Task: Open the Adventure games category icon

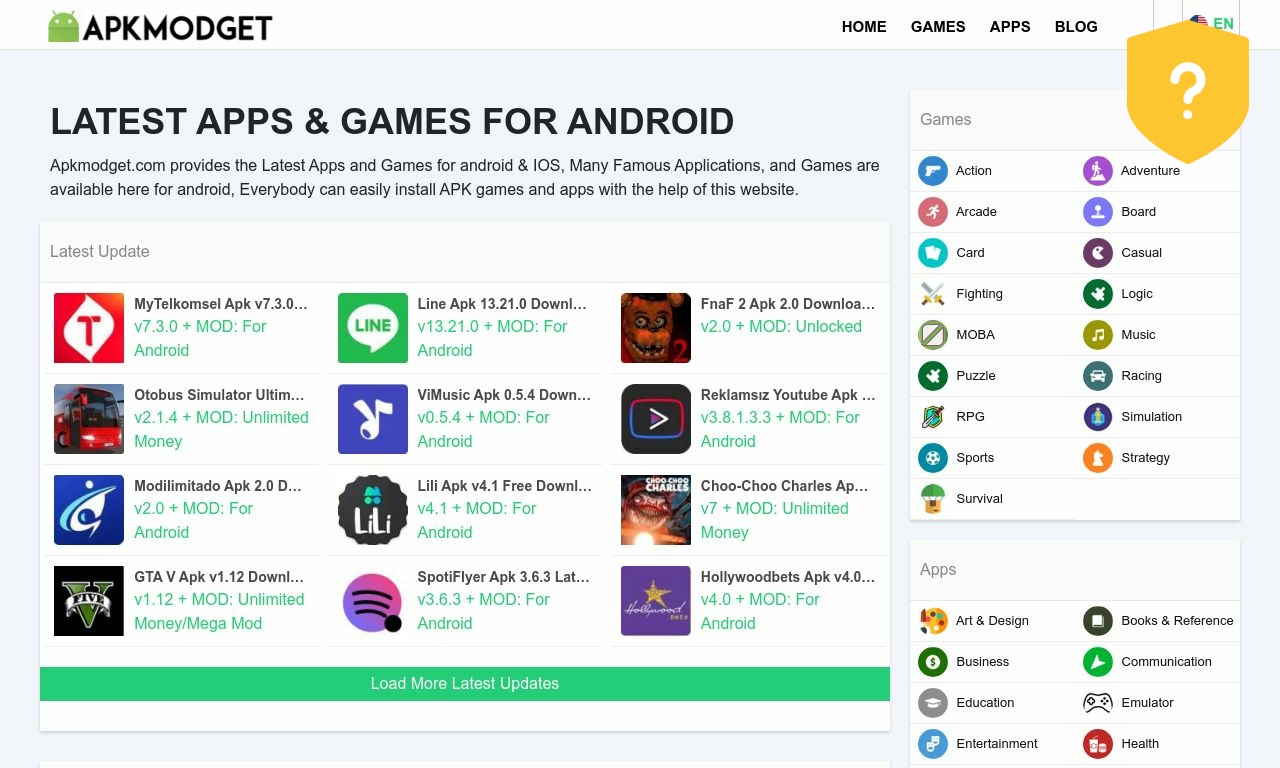Action: pos(1098,171)
